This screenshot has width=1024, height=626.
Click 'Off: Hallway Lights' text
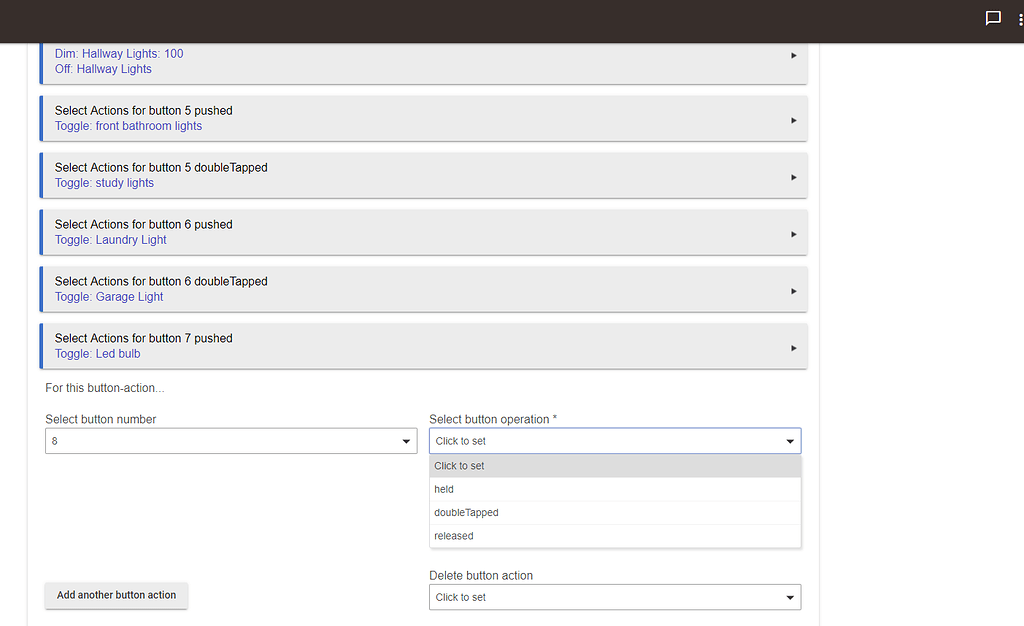pyautogui.click(x=103, y=69)
